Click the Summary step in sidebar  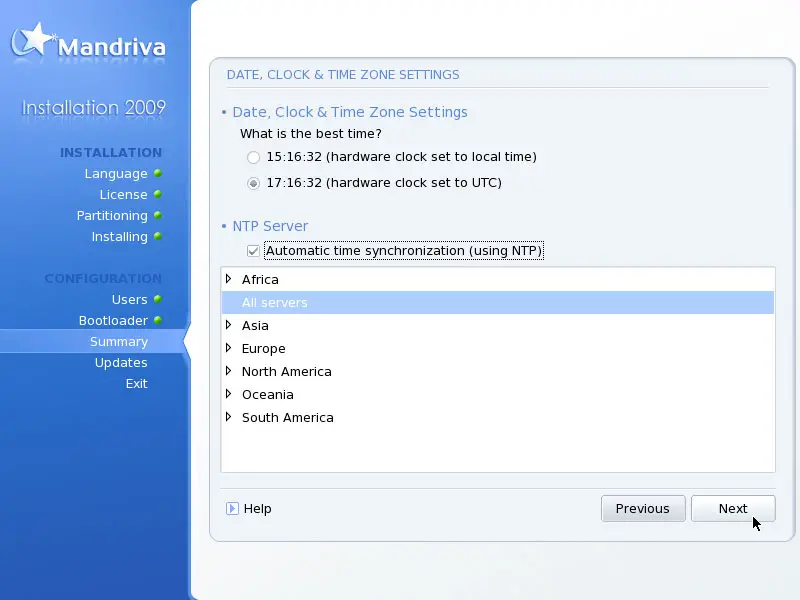click(x=119, y=341)
